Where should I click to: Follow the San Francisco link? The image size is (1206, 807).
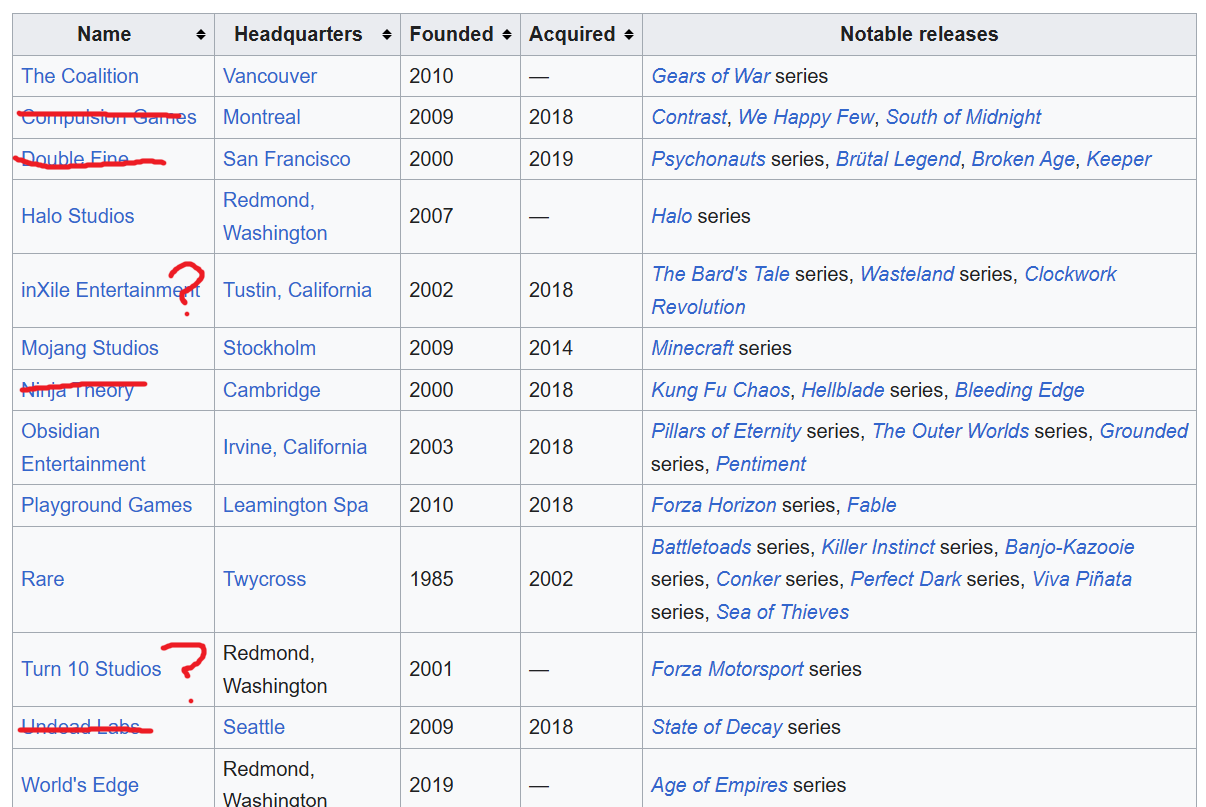[x=287, y=159]
